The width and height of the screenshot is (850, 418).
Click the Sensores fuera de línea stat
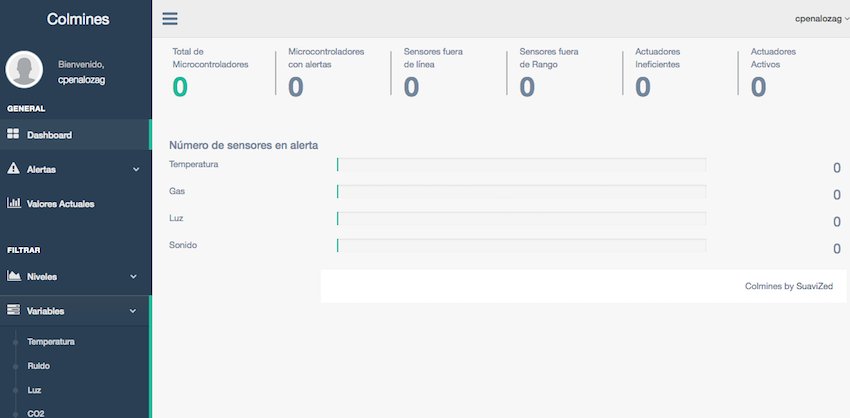(x=433, y=73)
